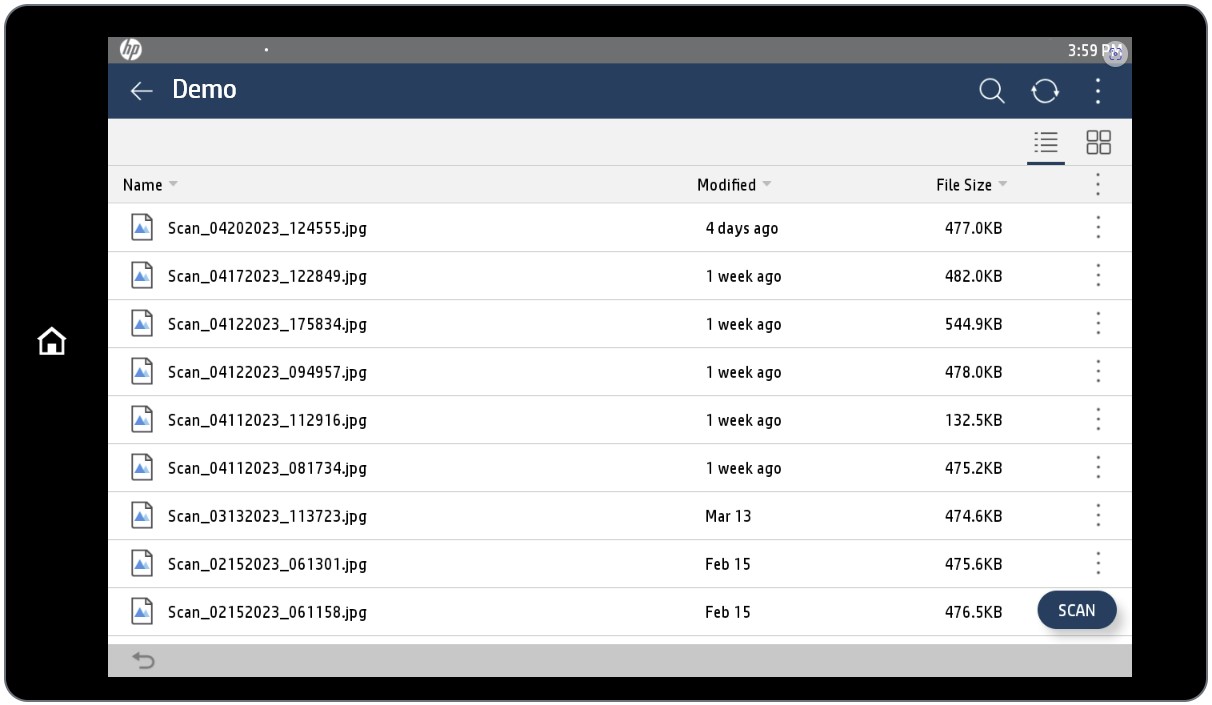Select file name Scan_04122023_175834.jpg
This screenshot has height=705, width=1212.
point(267,325)
